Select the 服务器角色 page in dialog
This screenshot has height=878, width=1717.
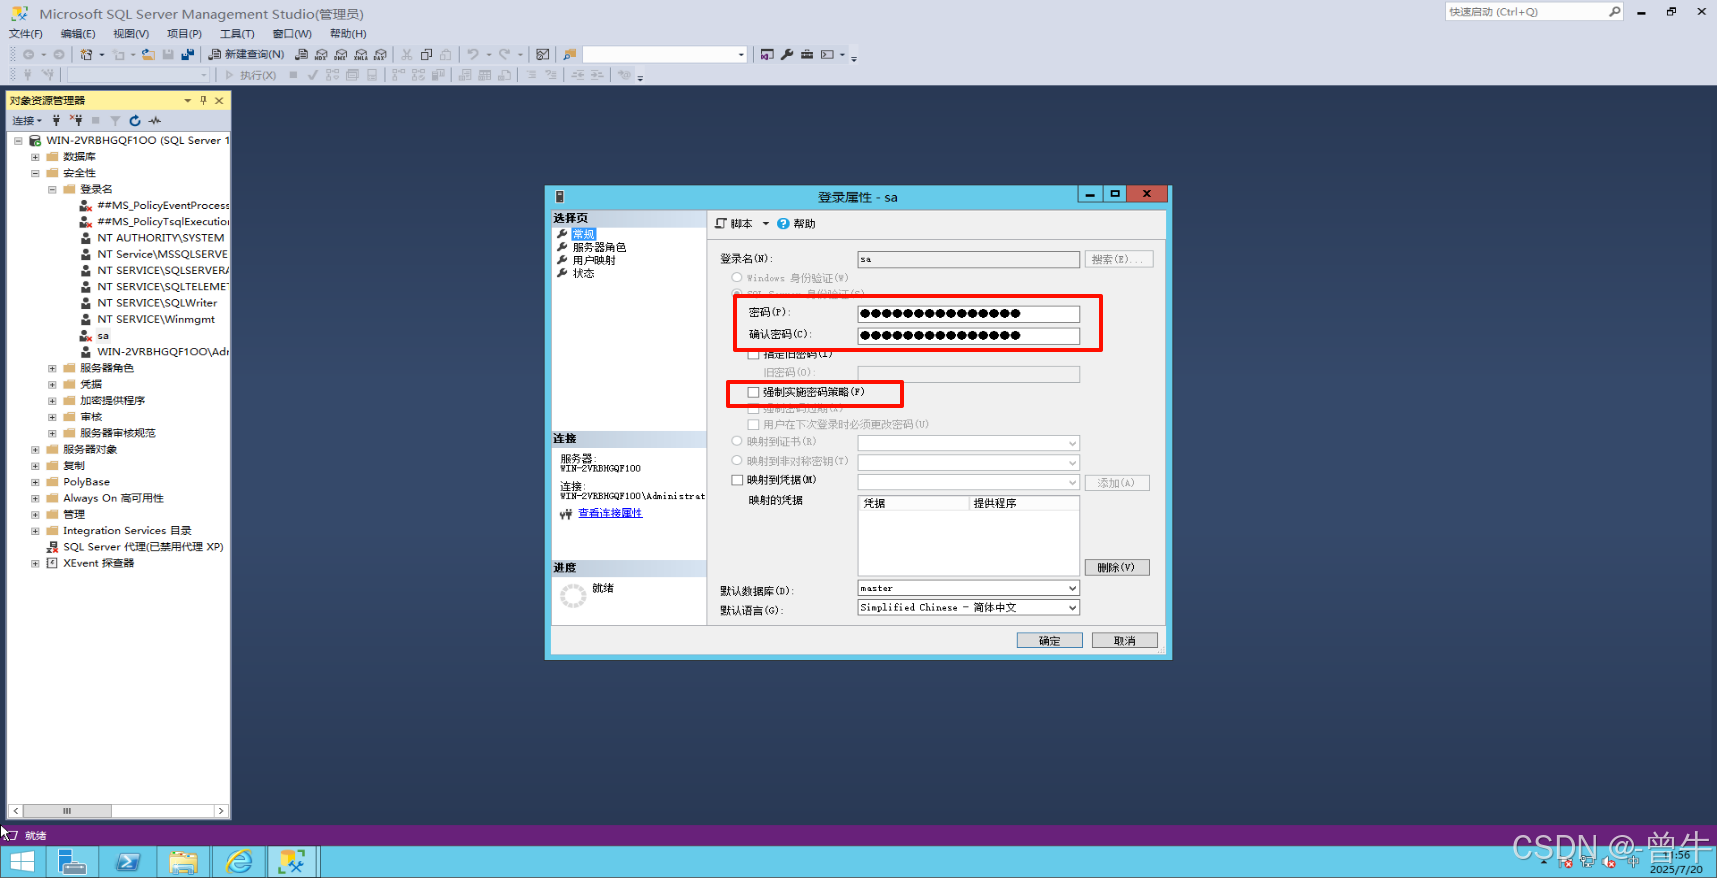[x=599, y=247]
